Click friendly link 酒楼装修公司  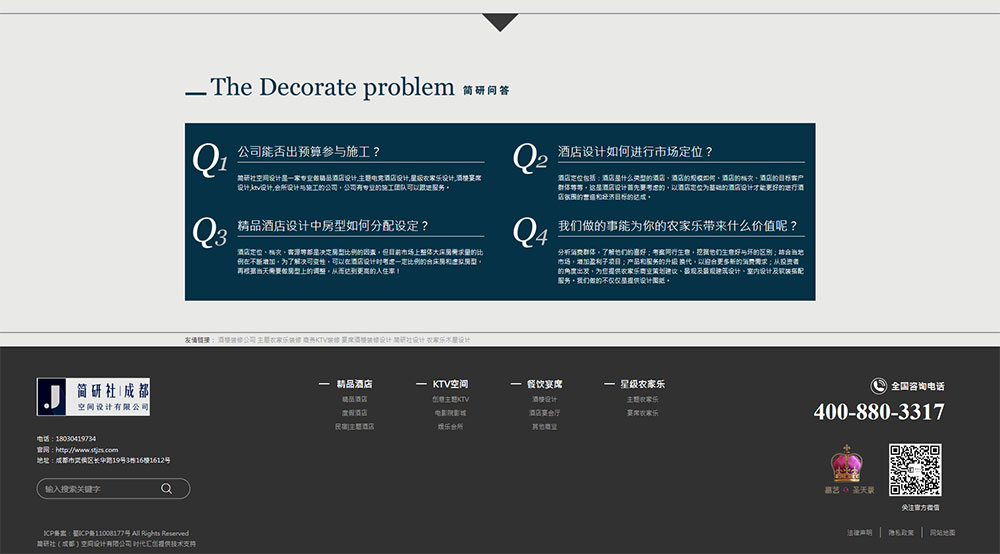point(237,340)
